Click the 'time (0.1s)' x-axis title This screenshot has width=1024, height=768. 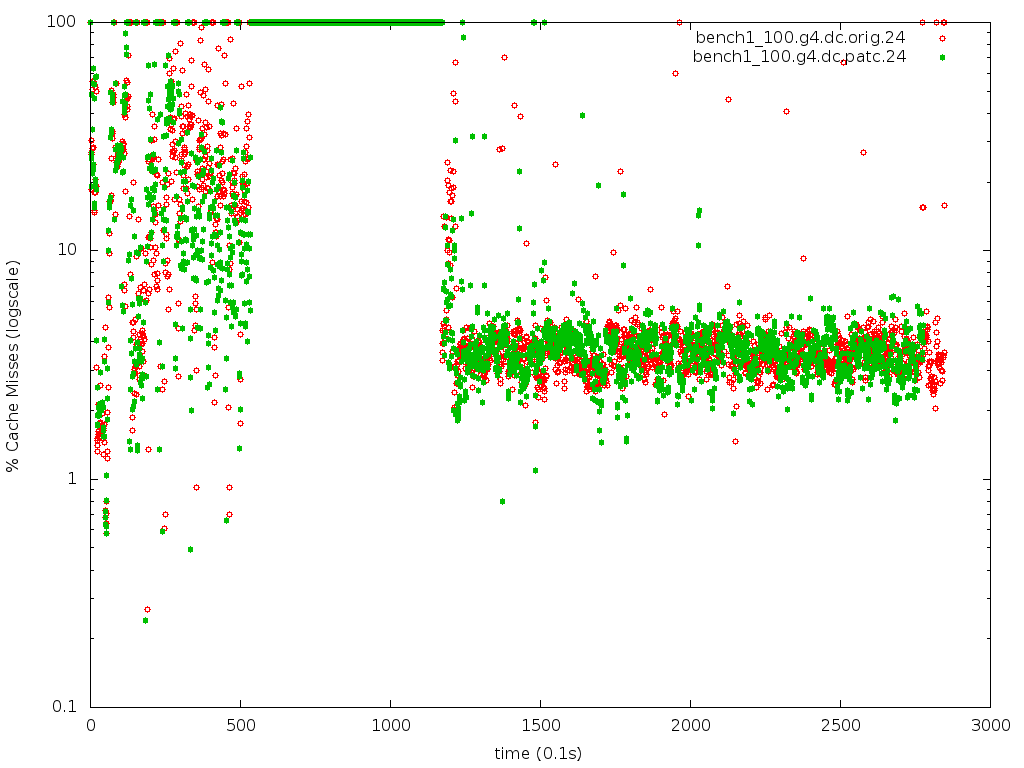tap(539, 752)
